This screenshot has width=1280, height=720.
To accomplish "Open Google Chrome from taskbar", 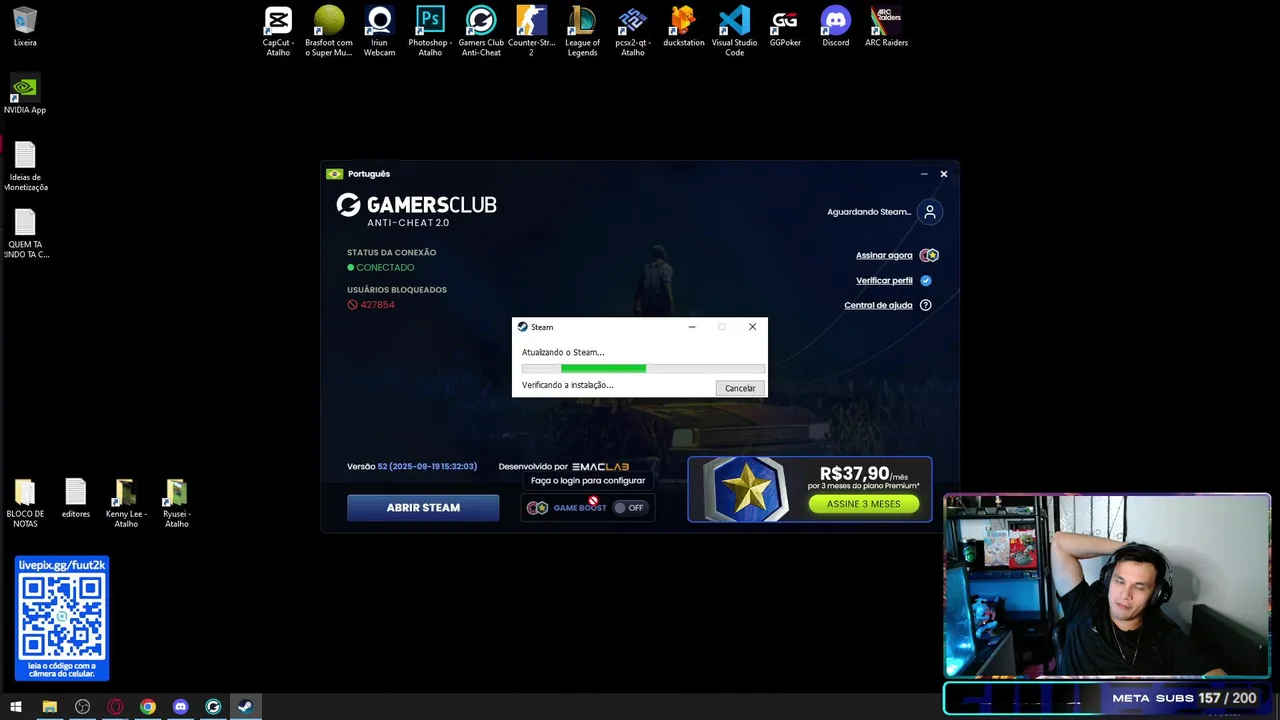I will click(x=148, y=707).
